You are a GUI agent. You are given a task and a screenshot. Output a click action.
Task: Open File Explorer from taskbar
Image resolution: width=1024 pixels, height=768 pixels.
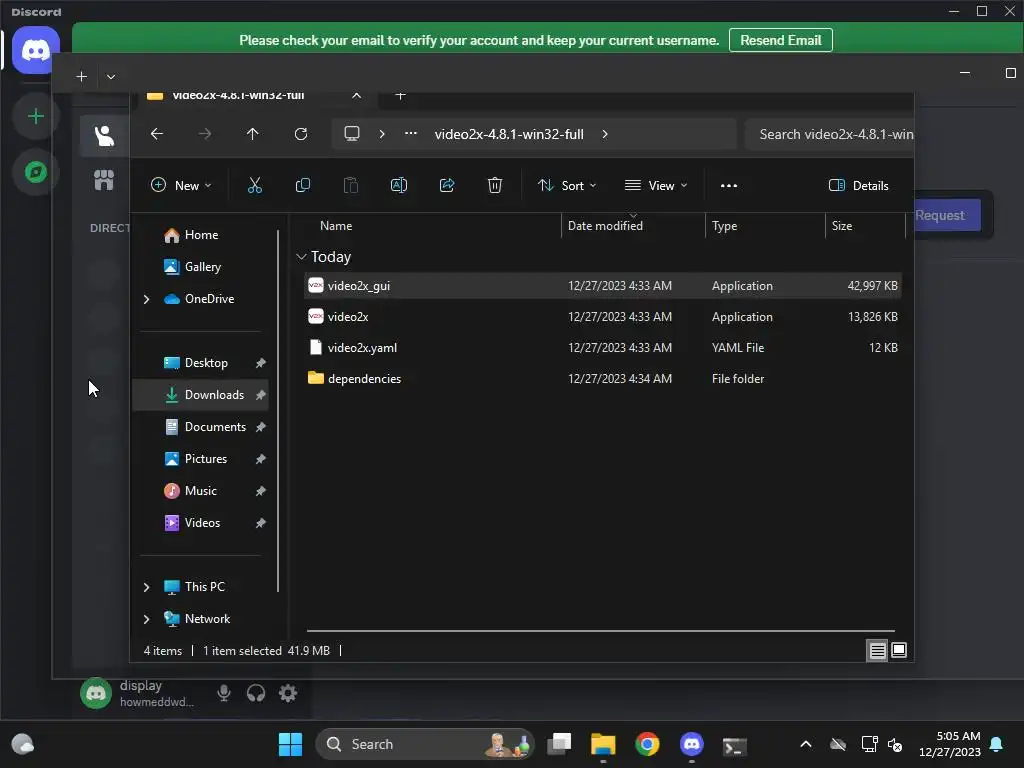tap(603, 744)
